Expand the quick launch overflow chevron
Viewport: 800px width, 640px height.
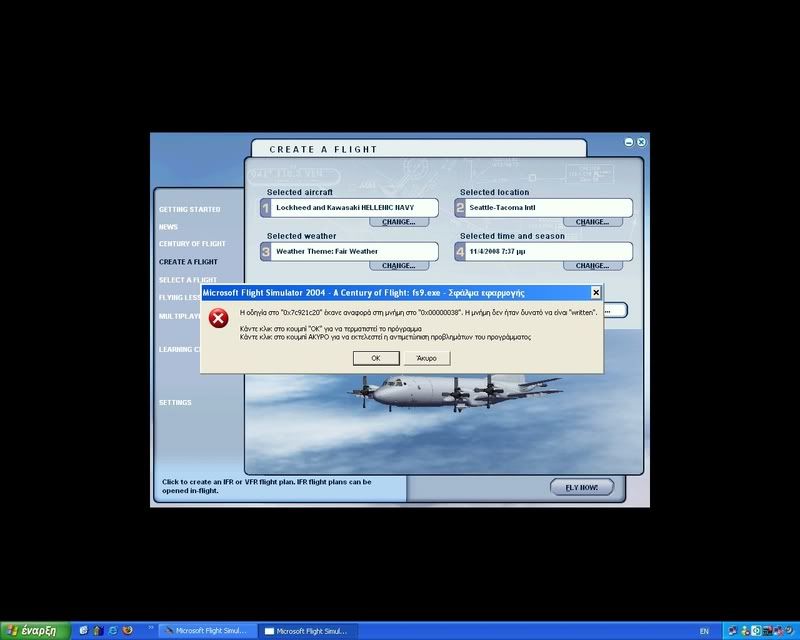[151, 627]
